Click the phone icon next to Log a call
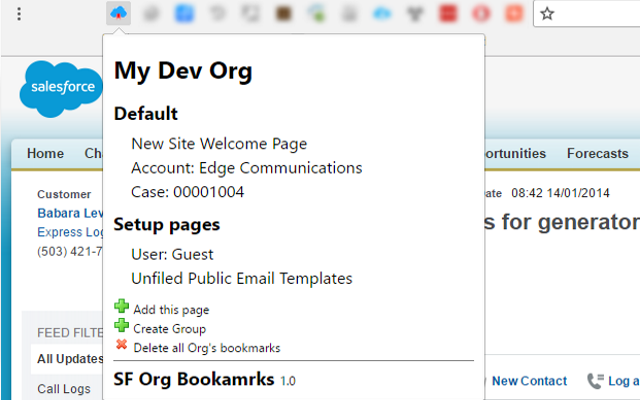The image size is (640, 400). pos(596,381)
